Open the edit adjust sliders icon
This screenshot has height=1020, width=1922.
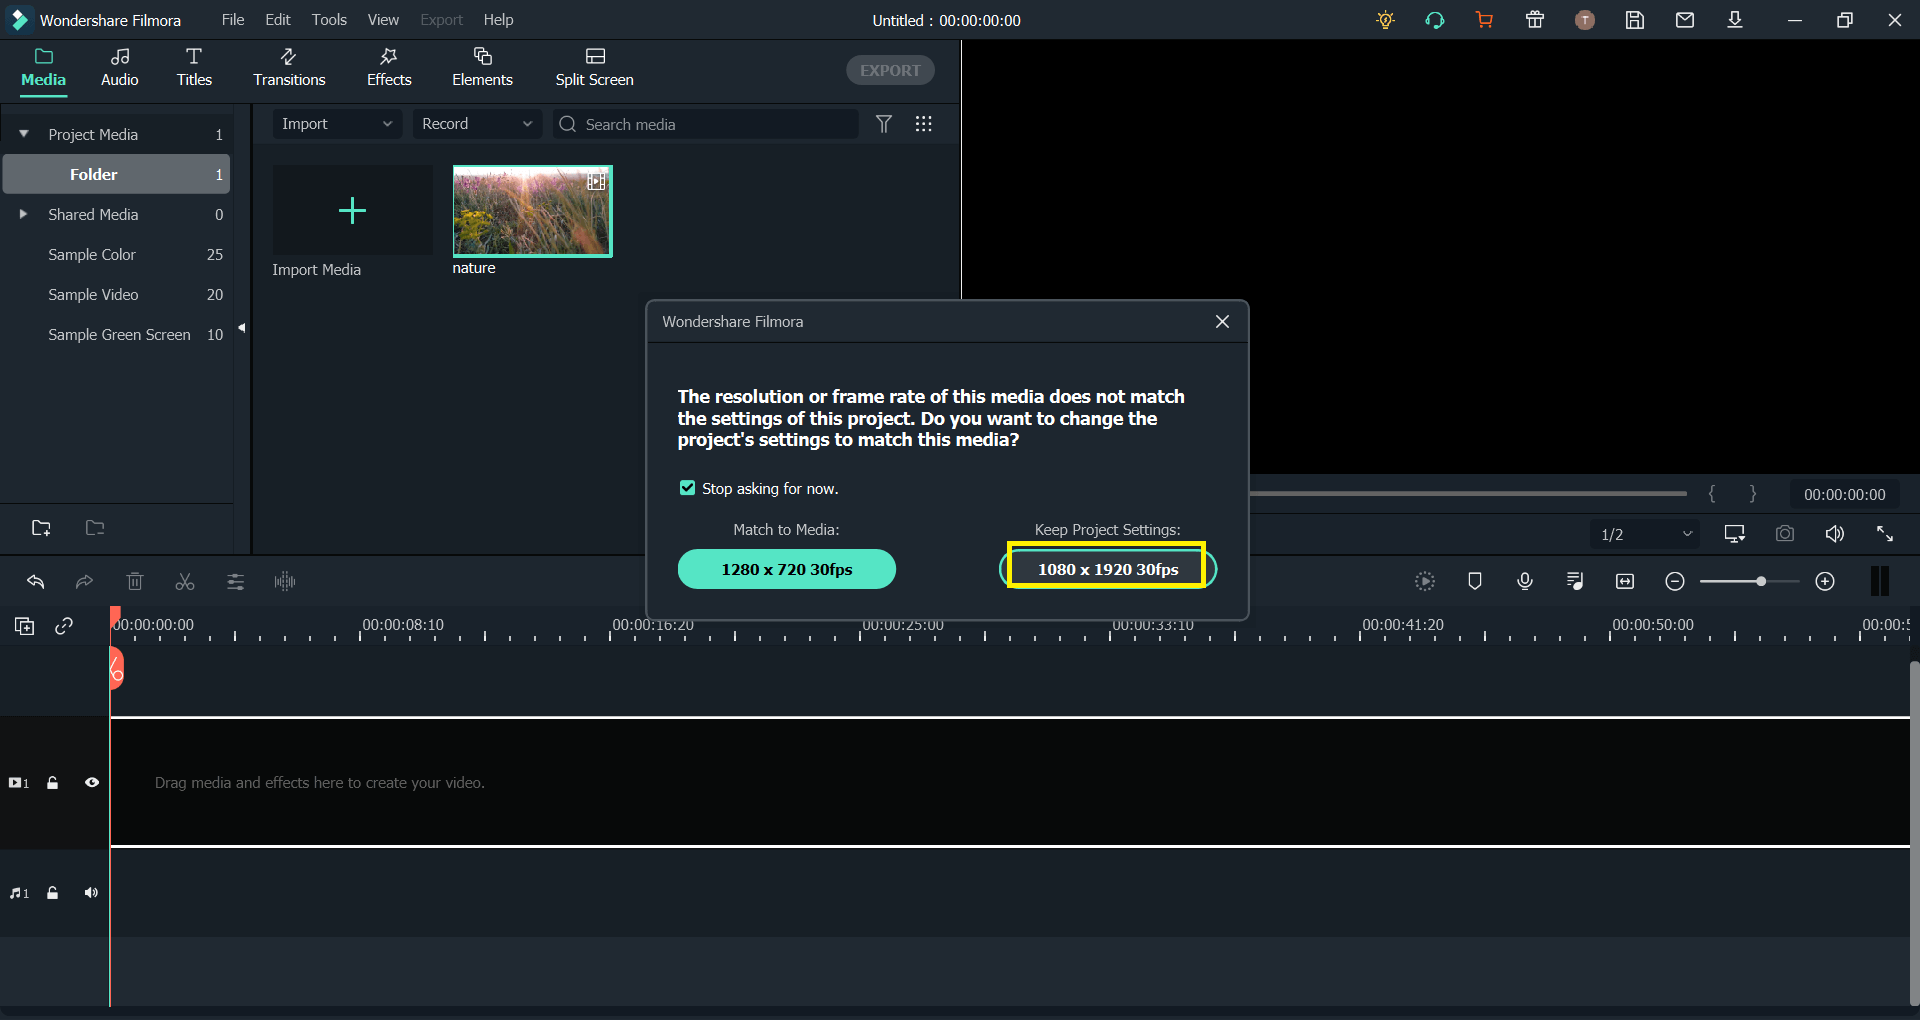(x=235, y=582)
